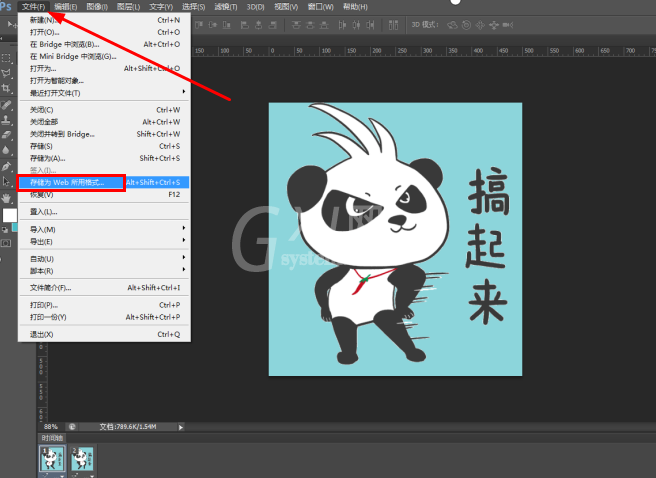Open the 图层(L) menu
The height and width of the screenshot is (478, 656).
[x=128, y=7]
